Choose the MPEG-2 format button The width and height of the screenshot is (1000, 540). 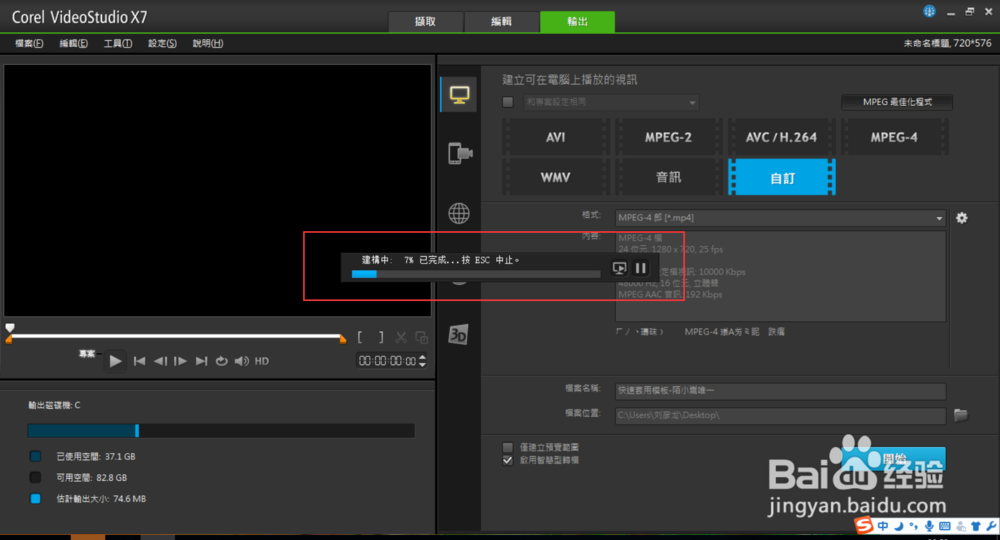(x=668, y=137)
